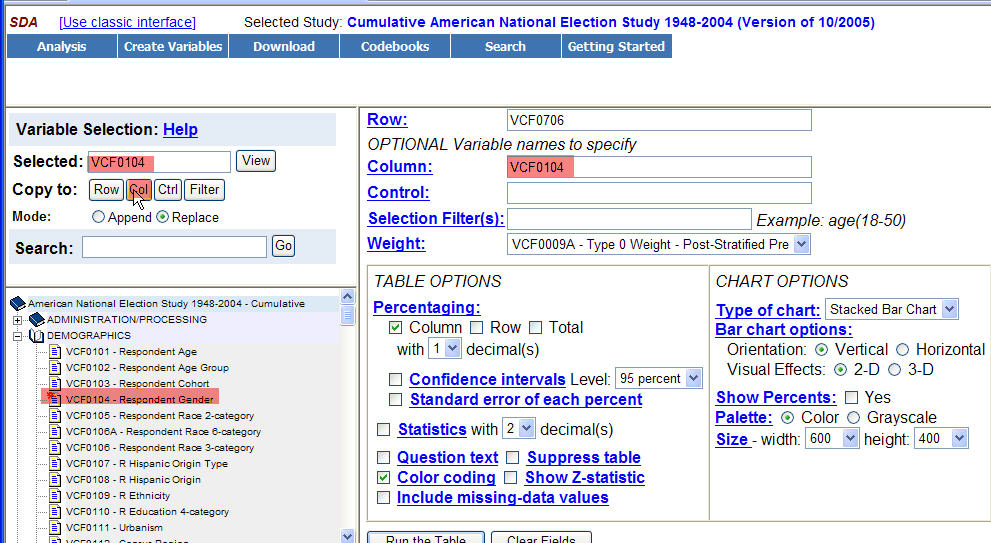
Task: Expand the ADMINISTRATION/PROCESSING tree node
Action: pyautogui.click(x=18, y=320)
